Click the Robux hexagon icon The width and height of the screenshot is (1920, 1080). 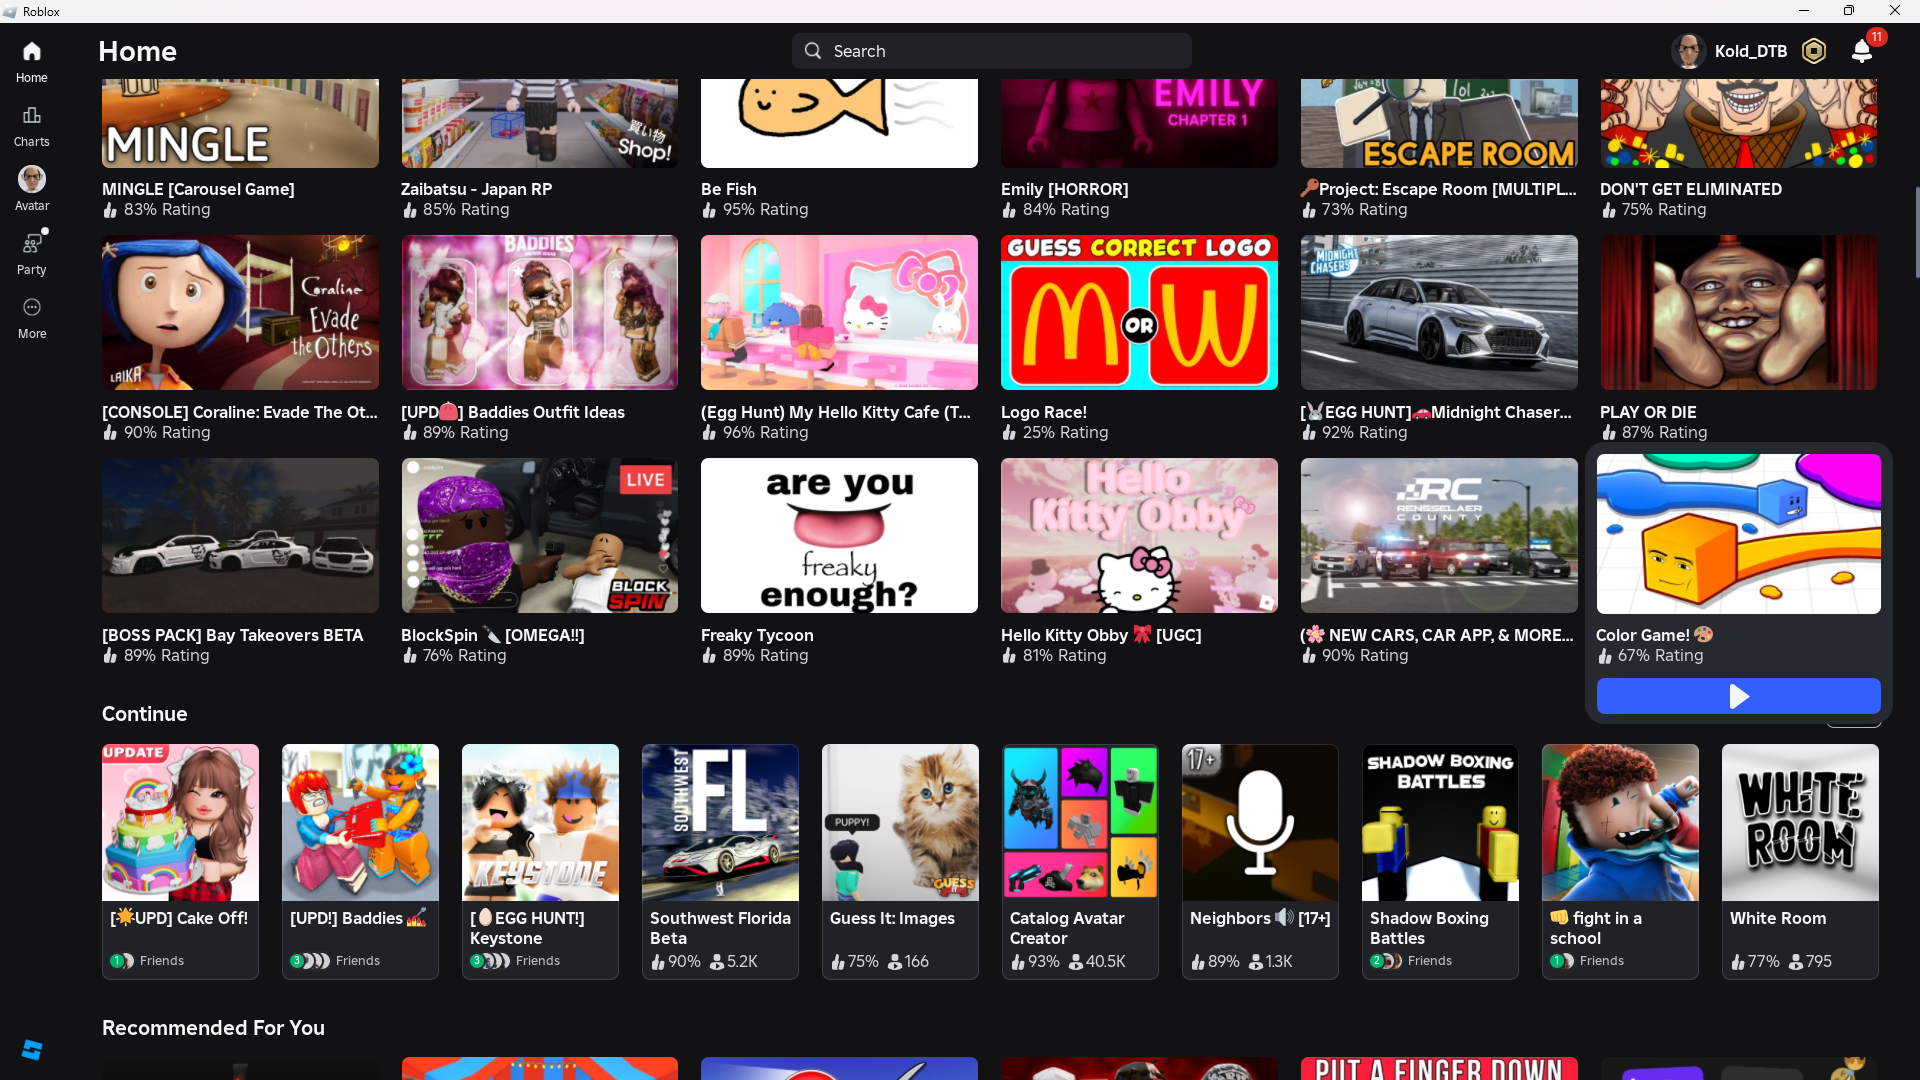click(x=1813, y=51)
